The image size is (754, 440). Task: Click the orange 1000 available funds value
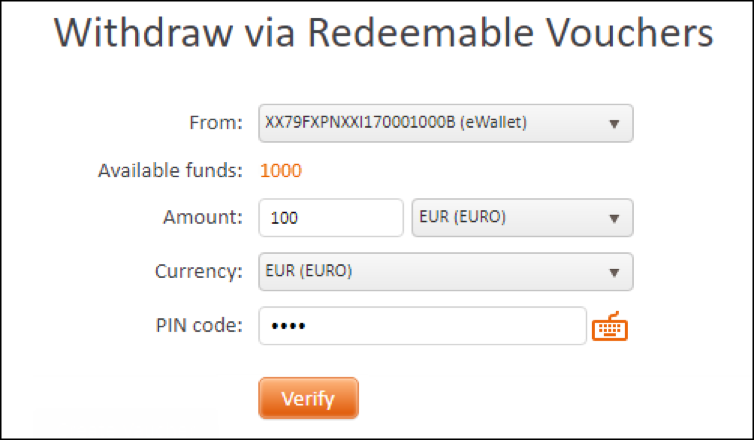coord(281,171)
